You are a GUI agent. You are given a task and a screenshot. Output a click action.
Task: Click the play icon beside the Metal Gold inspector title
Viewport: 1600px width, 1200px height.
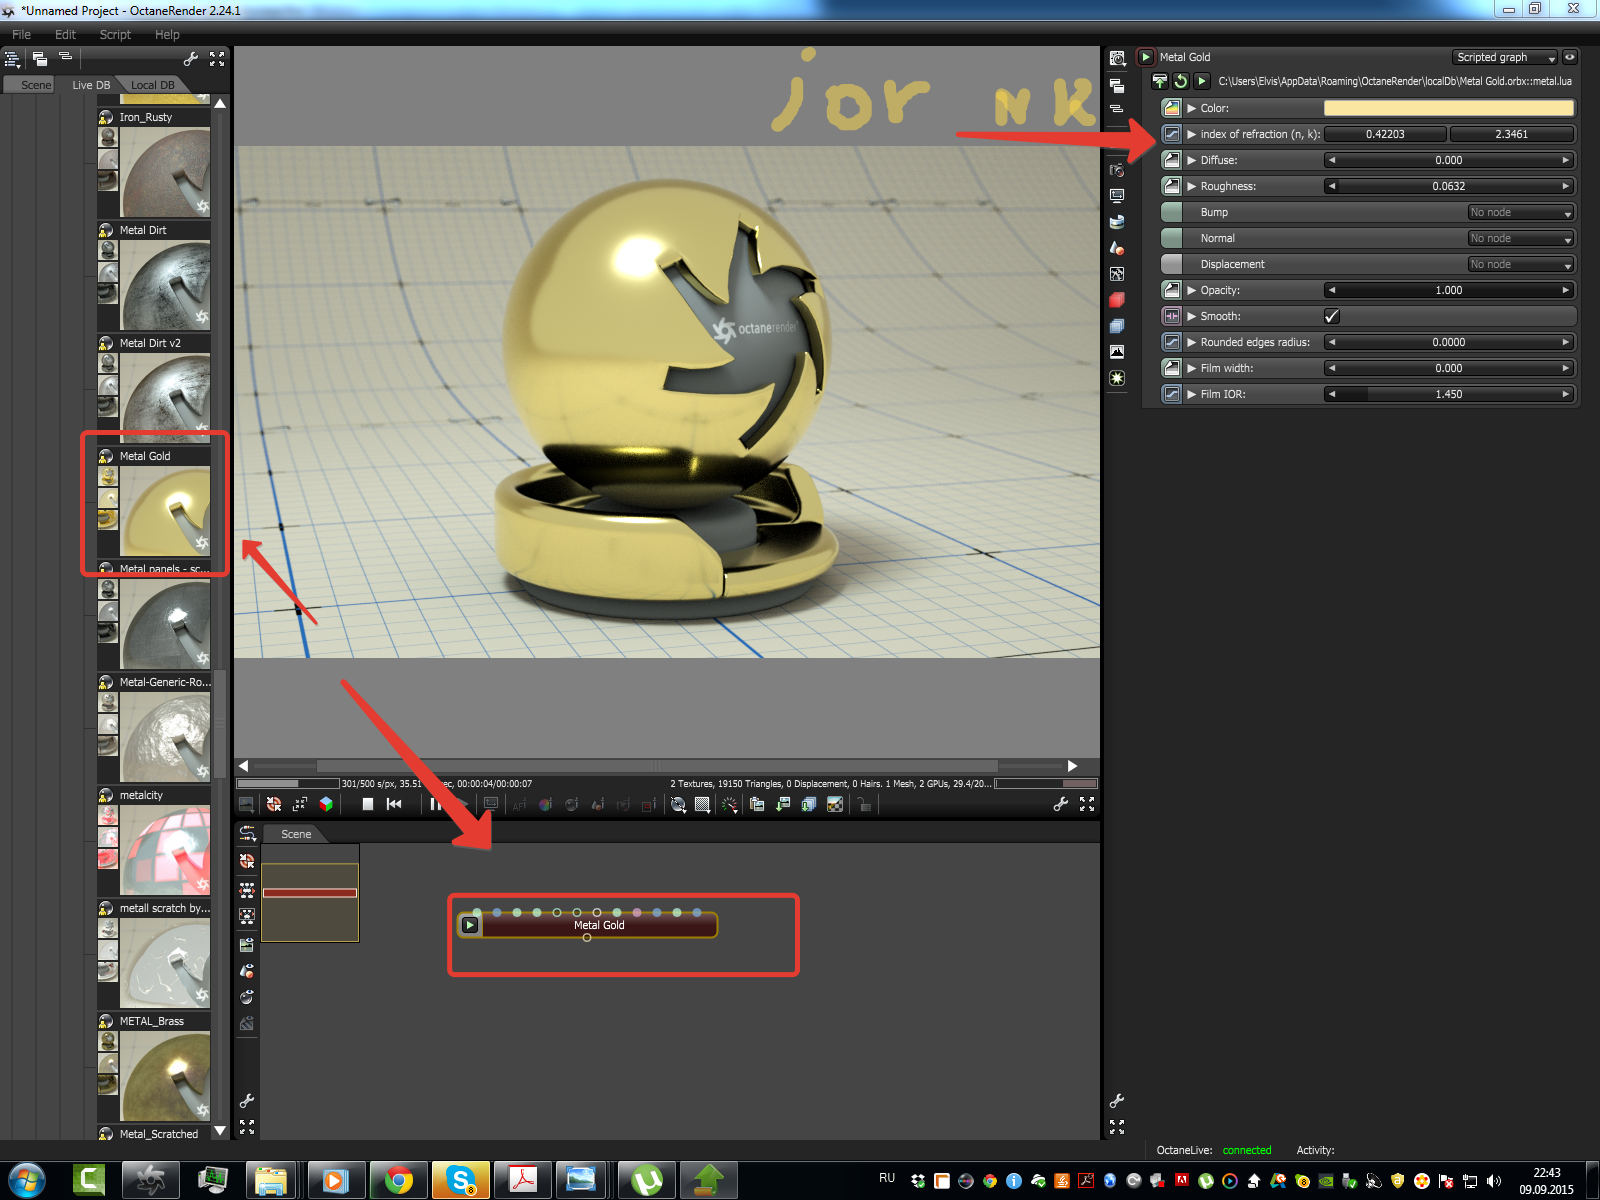tap(1146, 57)
